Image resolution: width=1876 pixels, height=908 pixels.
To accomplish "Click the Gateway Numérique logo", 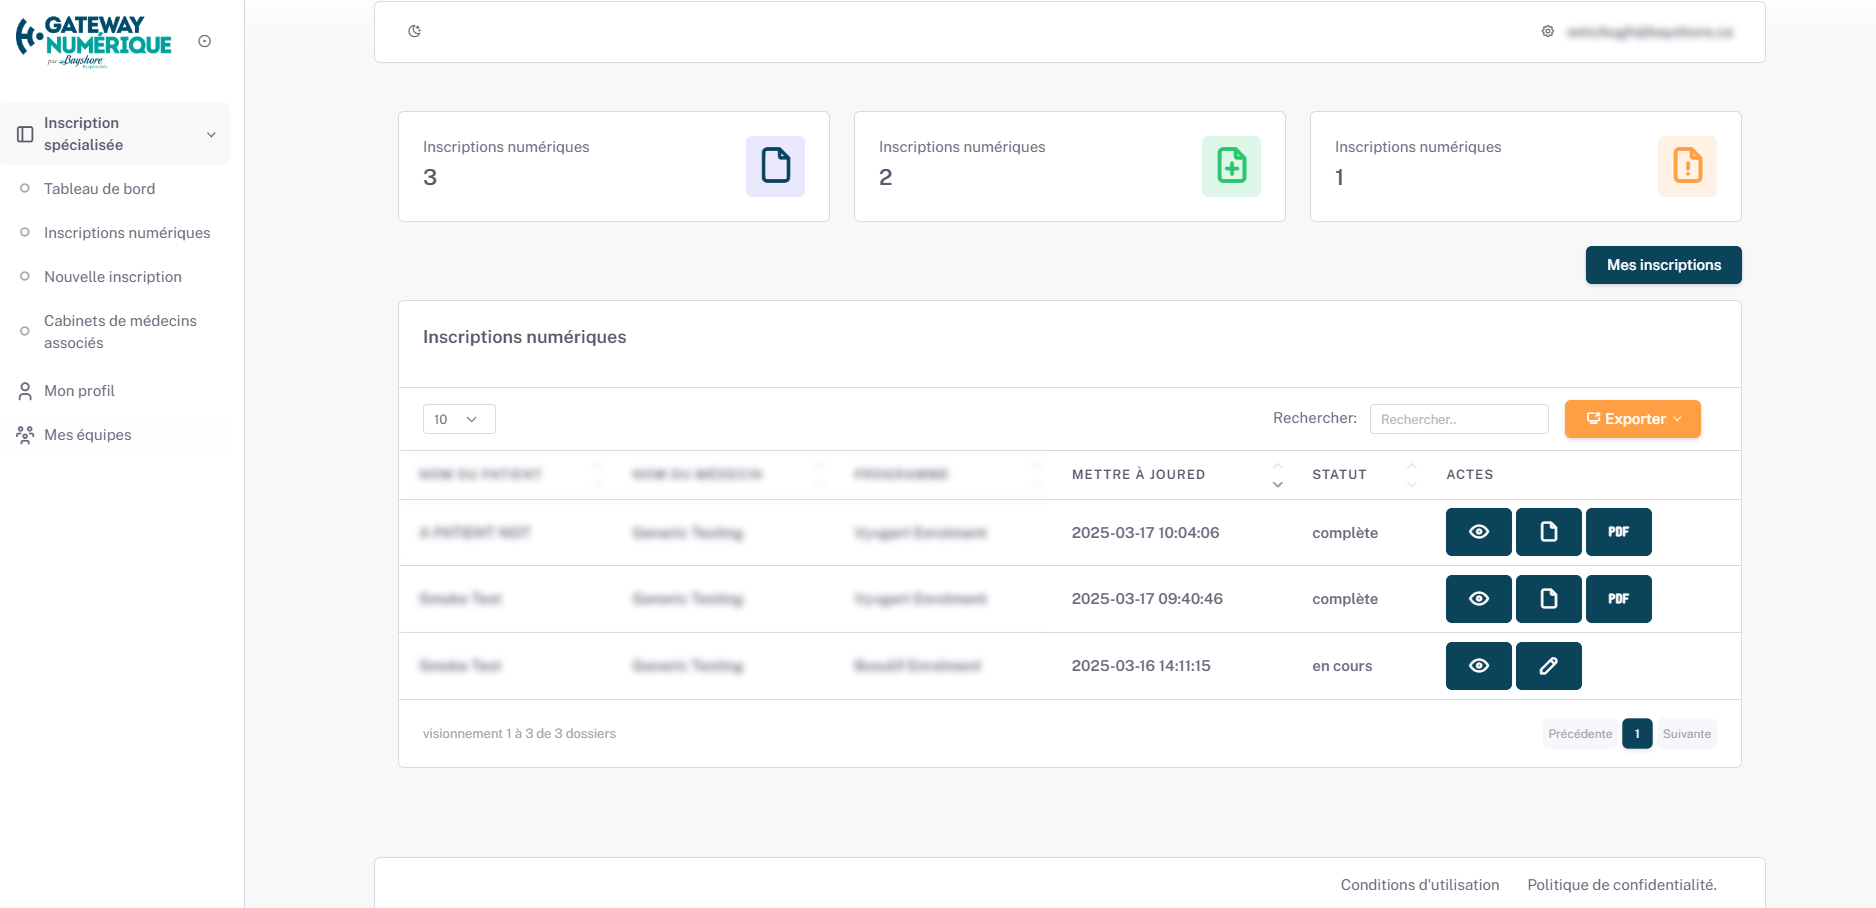I will point(94,41).
